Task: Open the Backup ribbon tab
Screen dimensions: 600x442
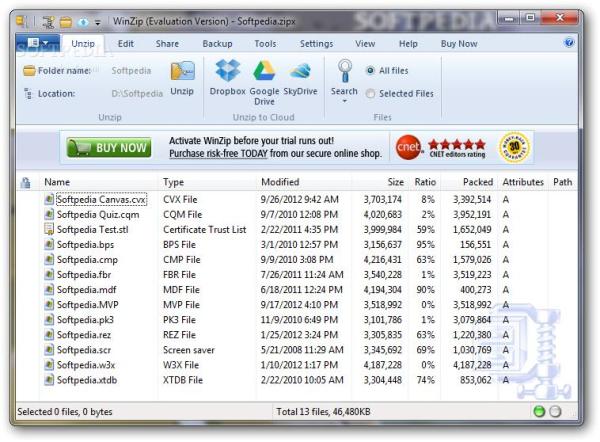Action: point(217,44)
